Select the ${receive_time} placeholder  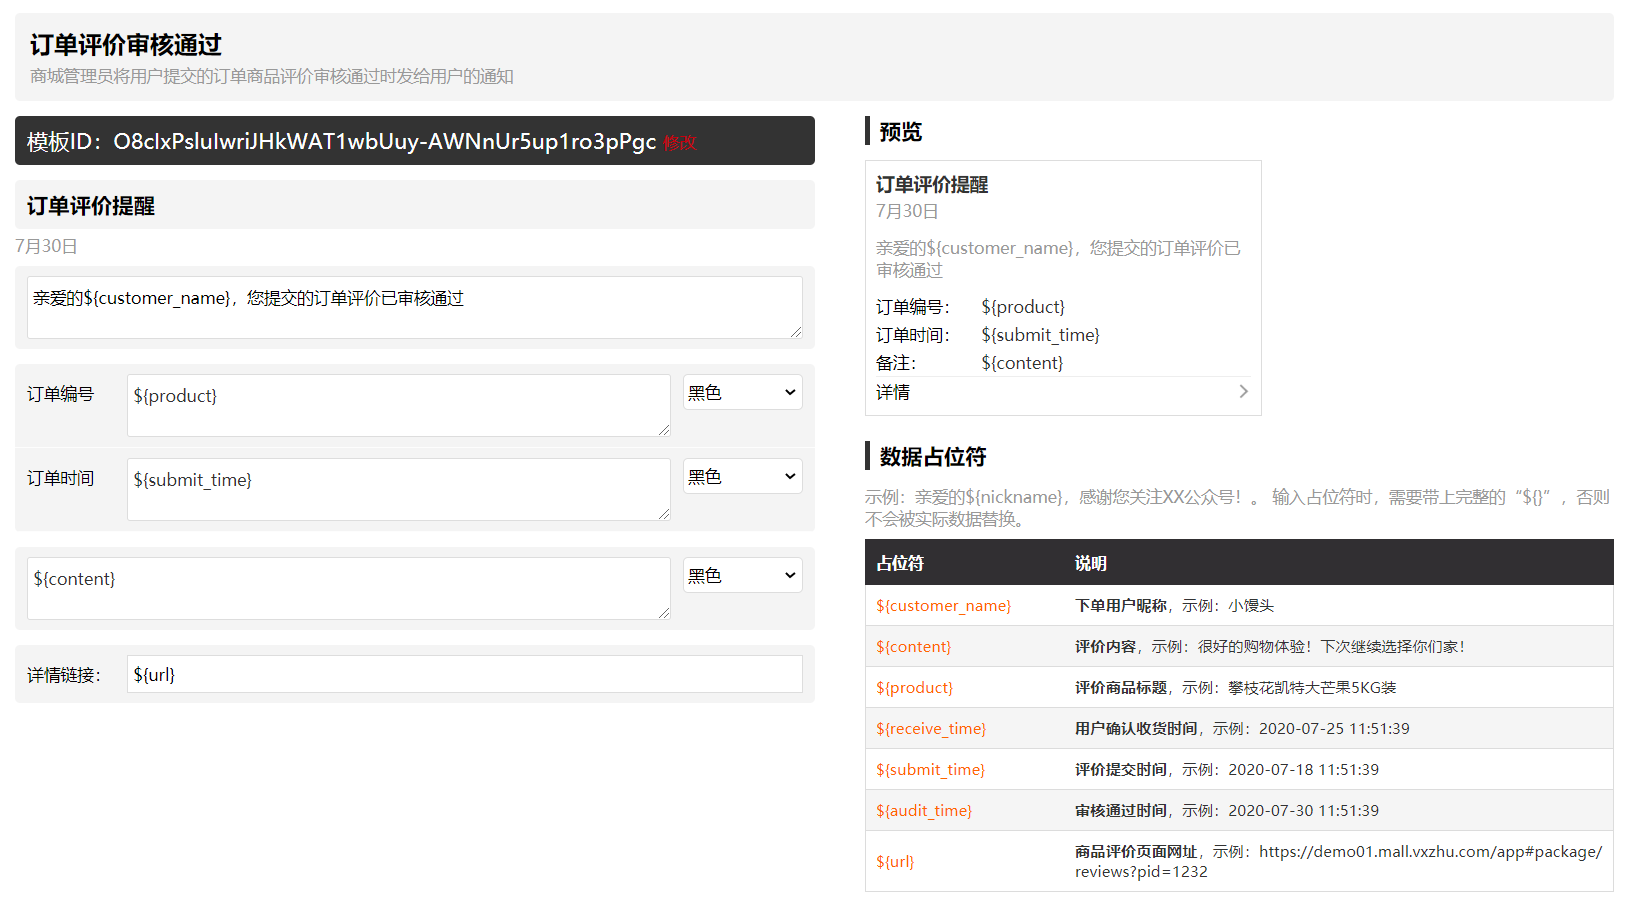click(x=930, y=728)
